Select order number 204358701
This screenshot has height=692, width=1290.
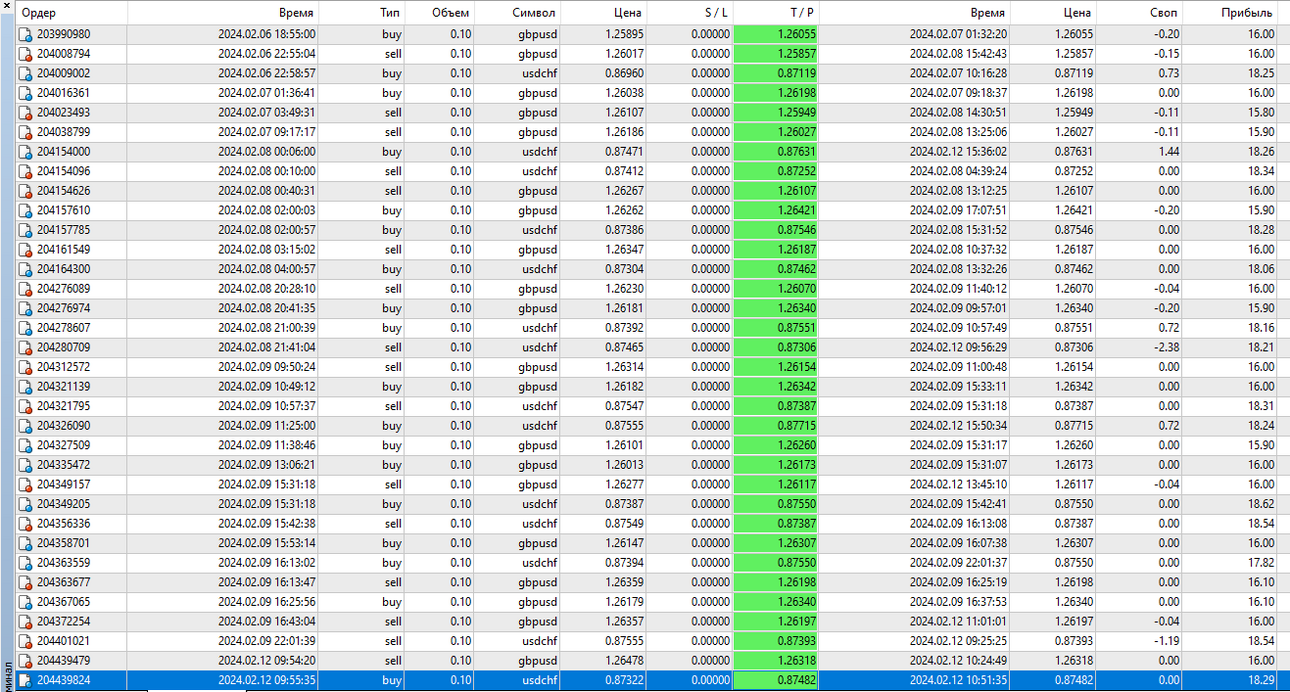click(63, 543)
